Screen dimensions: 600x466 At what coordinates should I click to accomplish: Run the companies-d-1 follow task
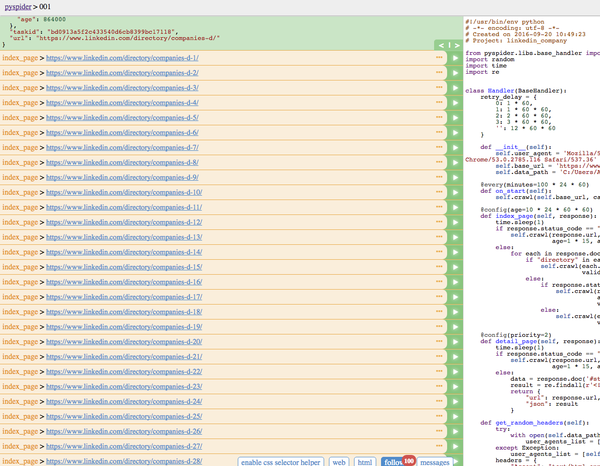coord(455,58)
